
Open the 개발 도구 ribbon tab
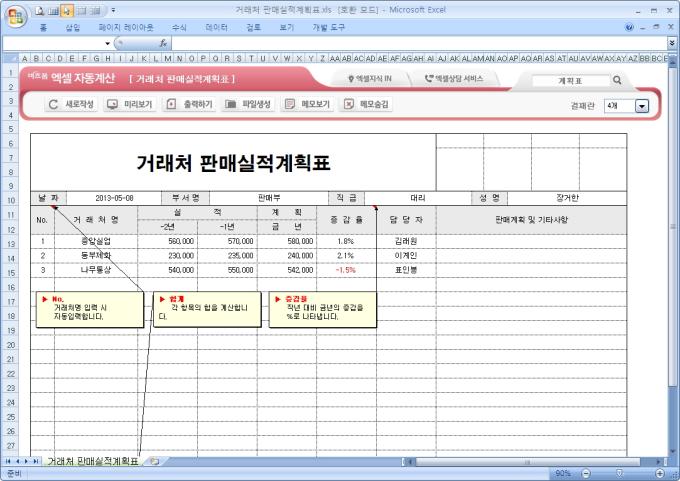328,27
